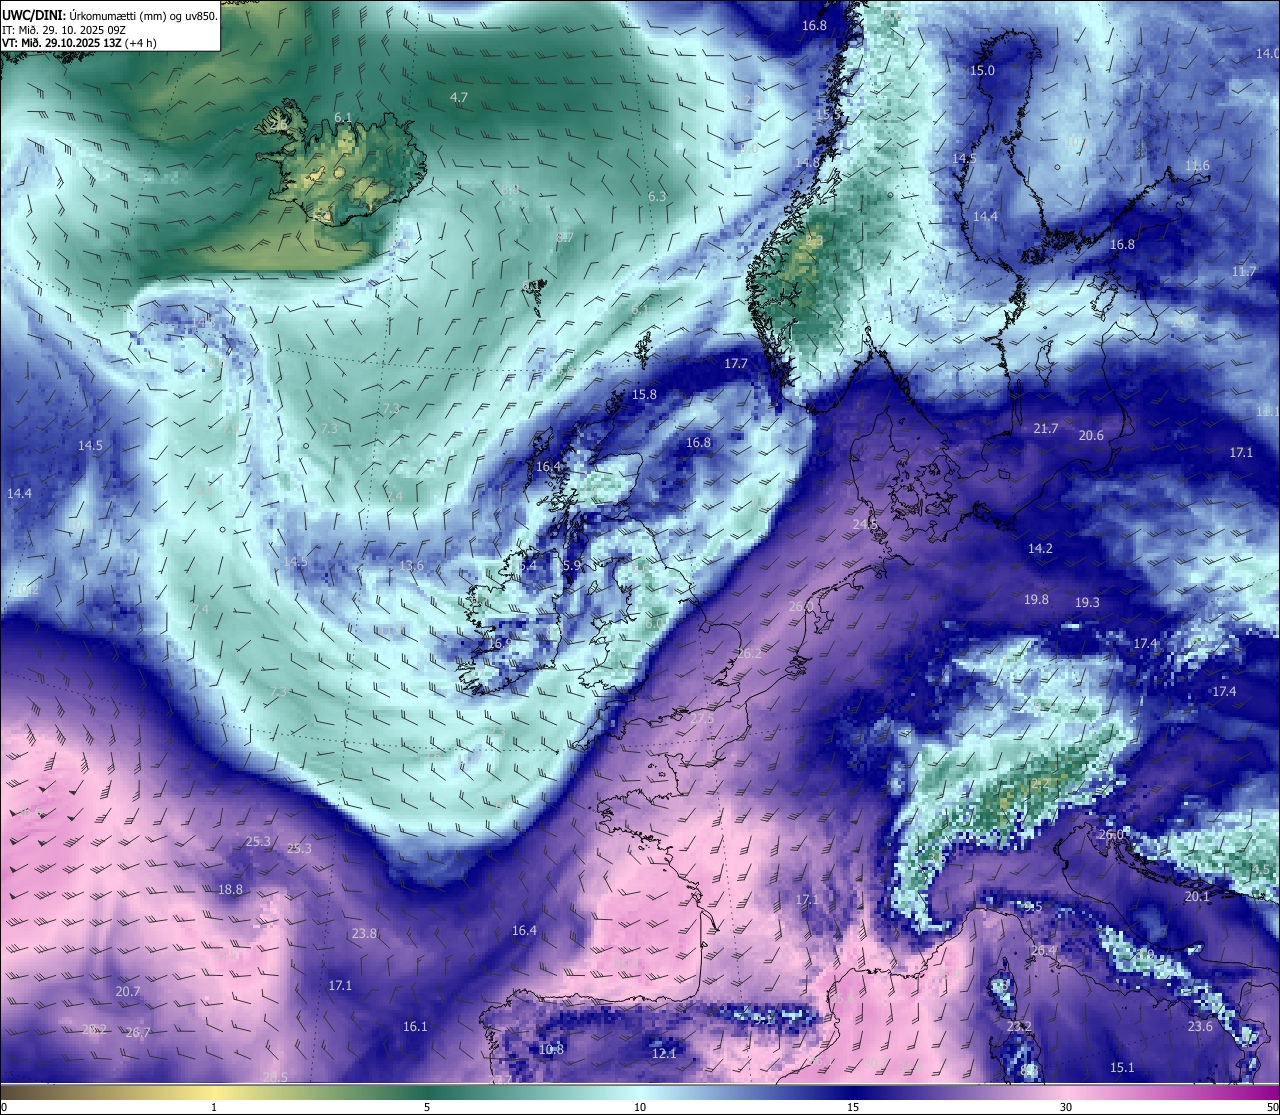Click the 50 tick label on color scale
The height and width of the screenshot is (1115, 1280).
[1272, 1107]
